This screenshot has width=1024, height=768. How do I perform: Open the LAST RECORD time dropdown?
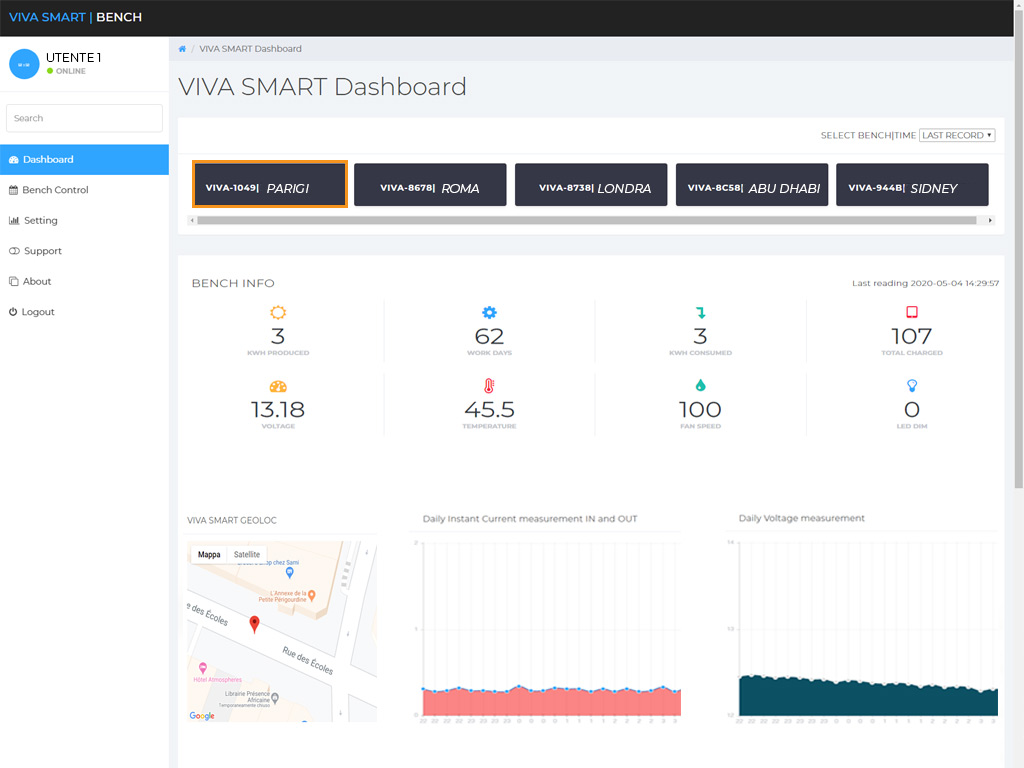click(x=957, y=135)
